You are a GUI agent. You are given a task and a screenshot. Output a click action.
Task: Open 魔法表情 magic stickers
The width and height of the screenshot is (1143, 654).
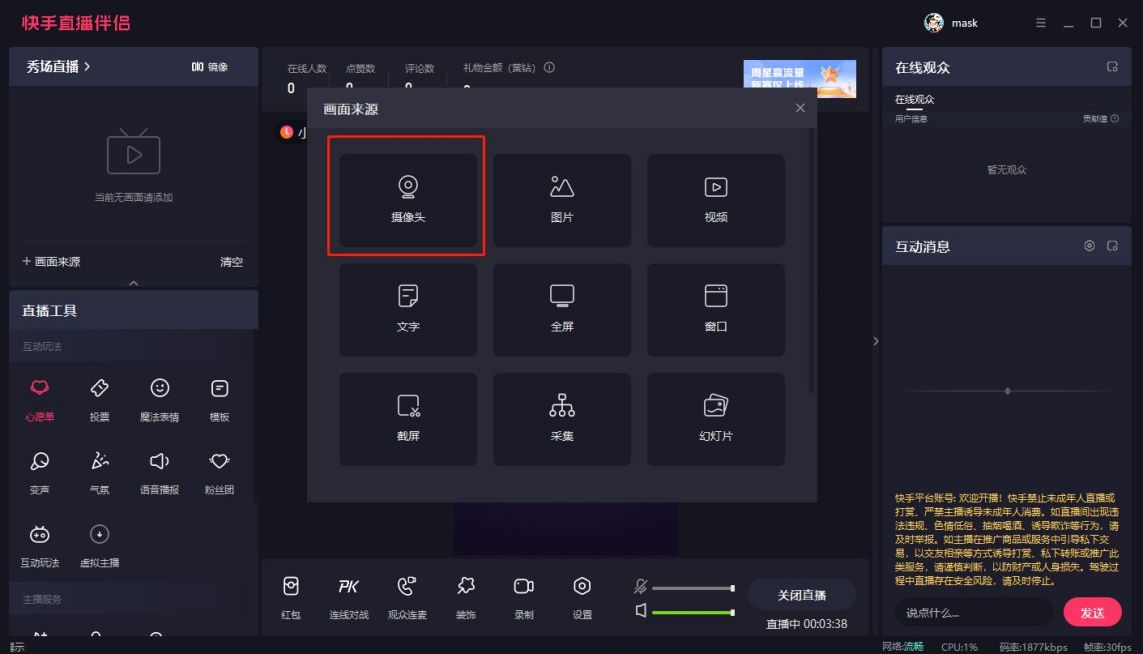(160, 400)
